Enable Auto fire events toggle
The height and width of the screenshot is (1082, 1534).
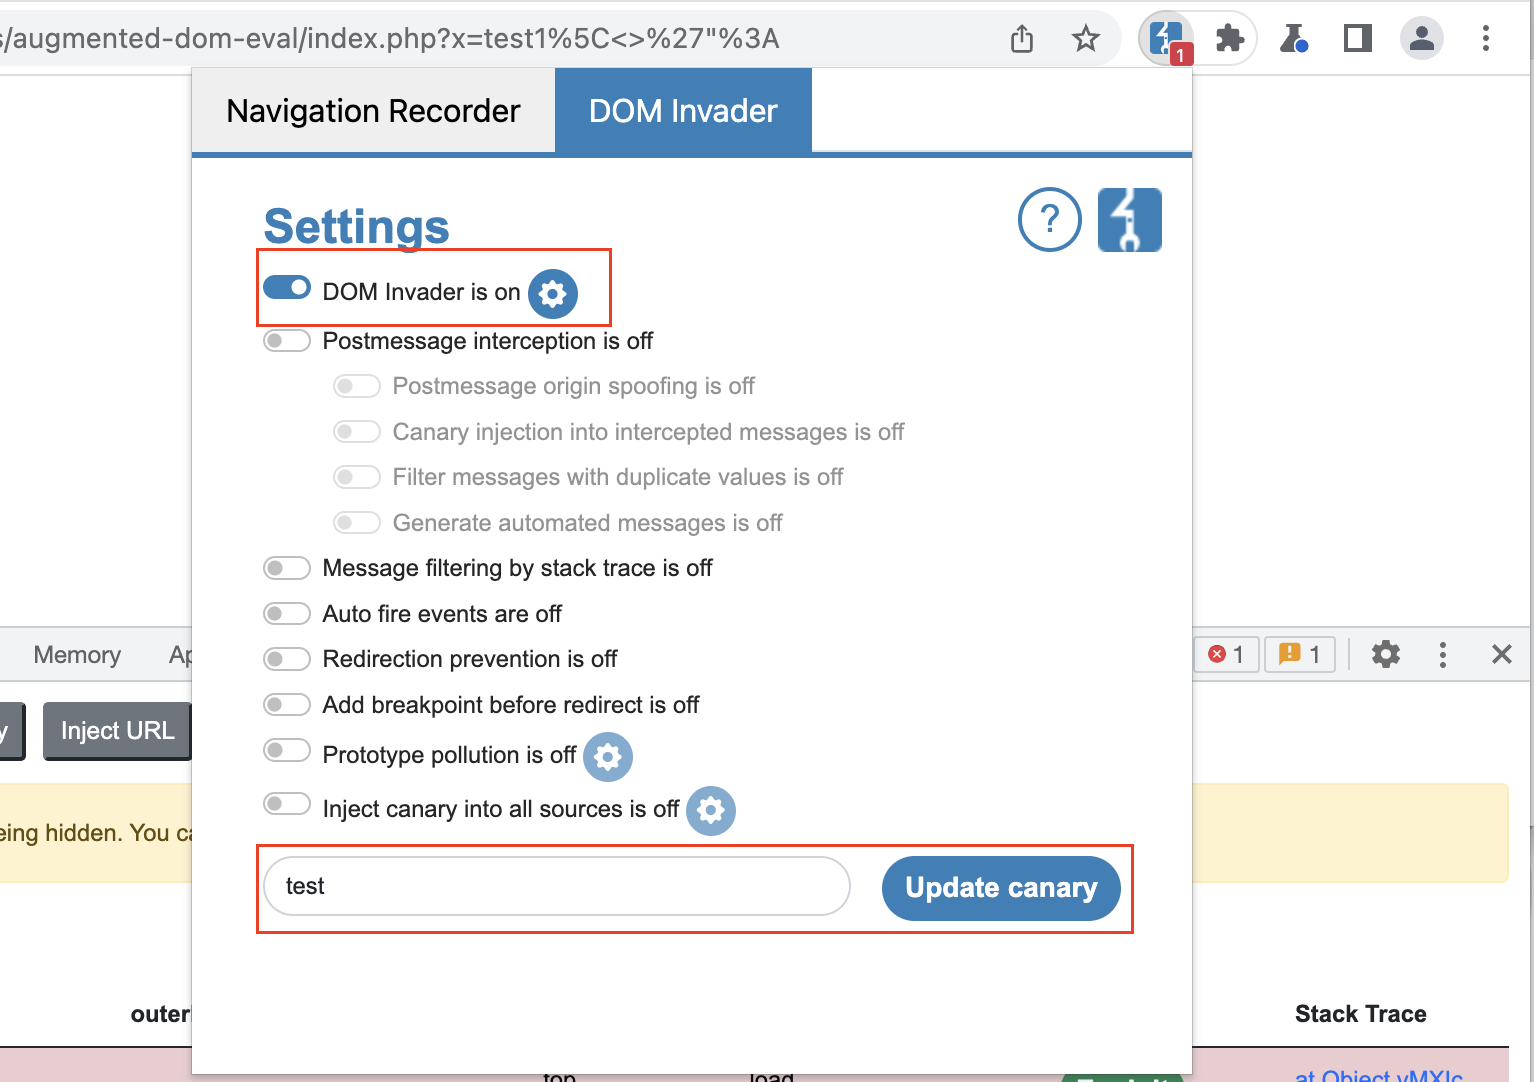[x=287, y=614]
